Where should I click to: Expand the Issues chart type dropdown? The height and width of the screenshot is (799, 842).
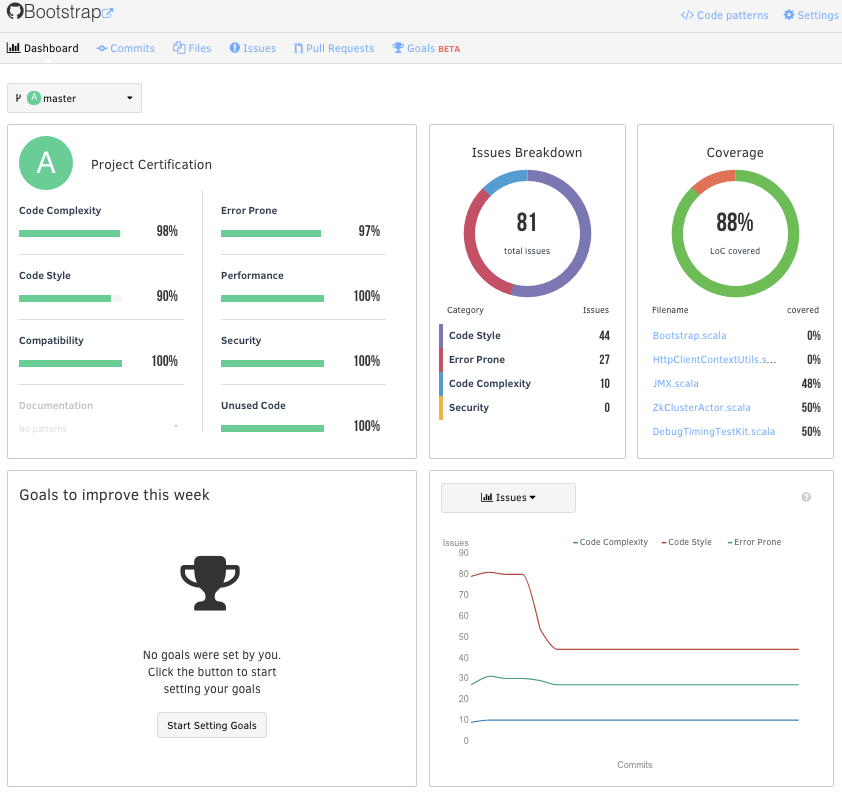coord(508,498)
